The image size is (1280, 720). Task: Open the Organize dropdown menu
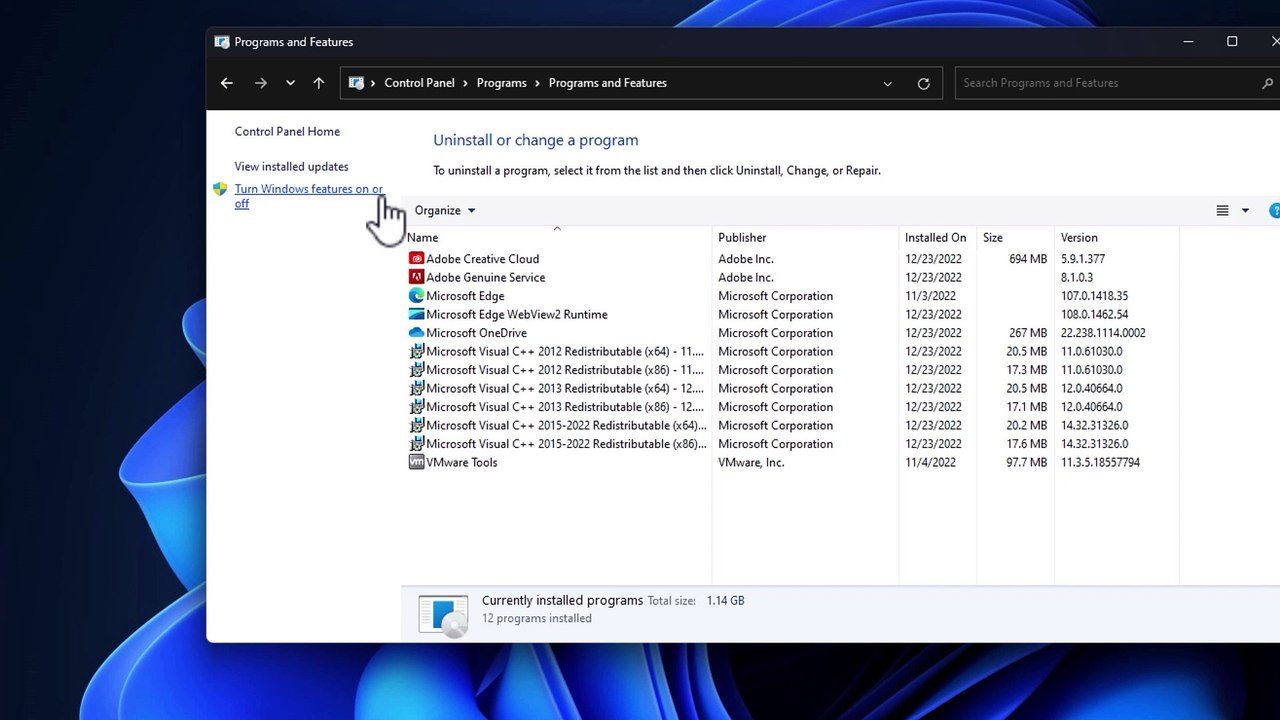tap(445, 210)
